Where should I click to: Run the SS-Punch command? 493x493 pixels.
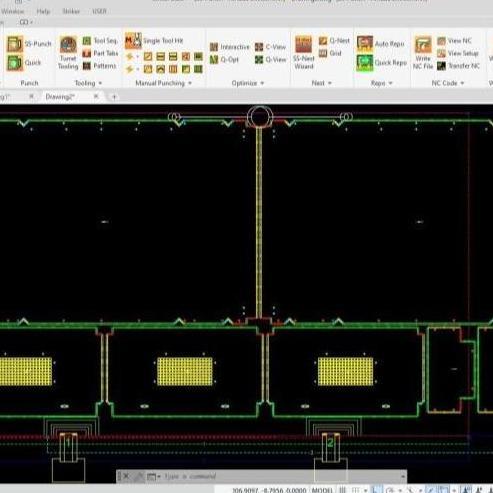(29, 44)
